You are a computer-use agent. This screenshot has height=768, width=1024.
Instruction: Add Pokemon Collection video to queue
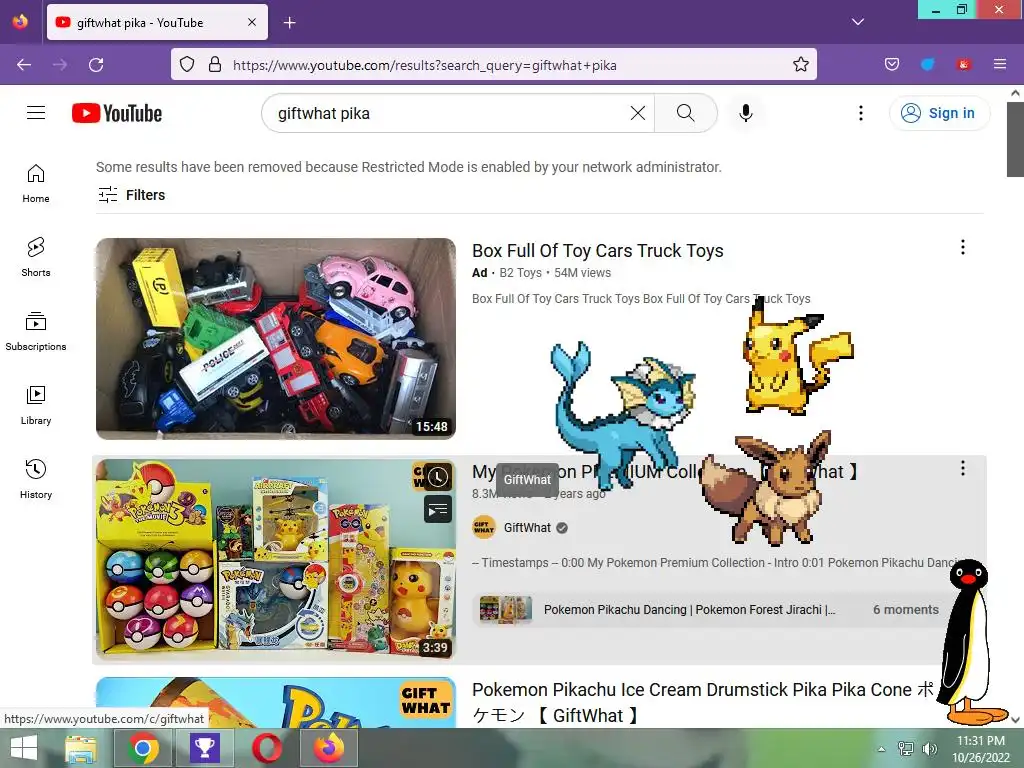(438, 509)
